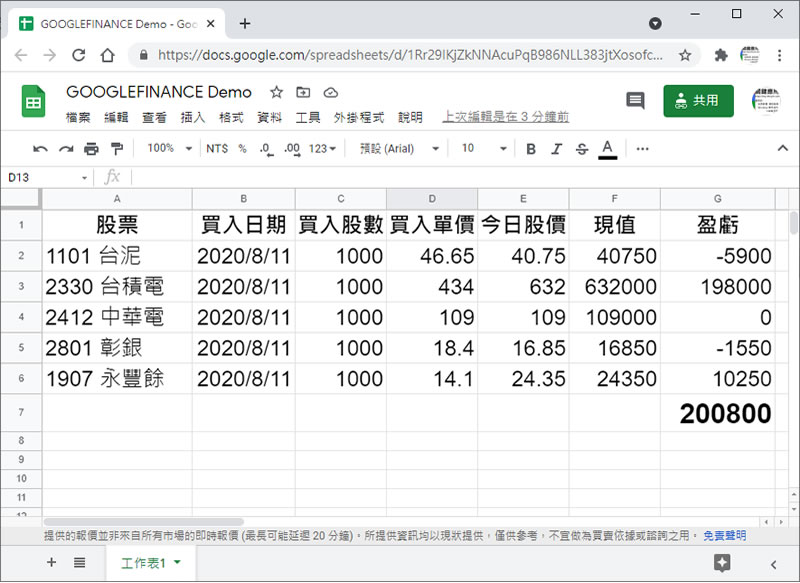This screenshot has width=800, height=583.
Task: Decrease decimal places icon
Action: (266, 149)
